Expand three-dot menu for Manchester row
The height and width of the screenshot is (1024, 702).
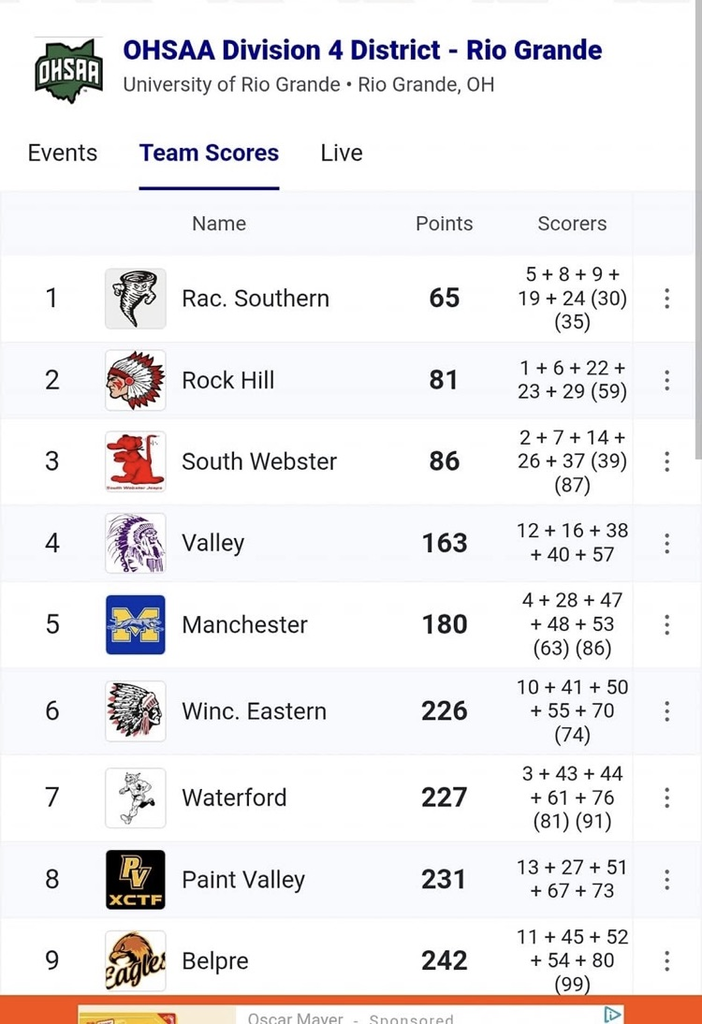click(x=667, y=625)
